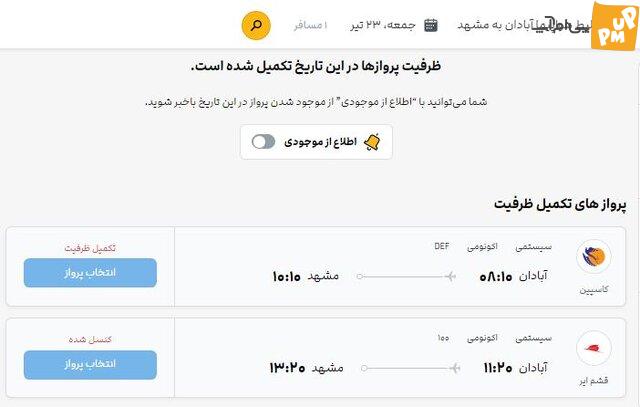Screen dimensions: 640x407
Task: Click the flight route line of the 08:10 flight
Action: [406, 276]
